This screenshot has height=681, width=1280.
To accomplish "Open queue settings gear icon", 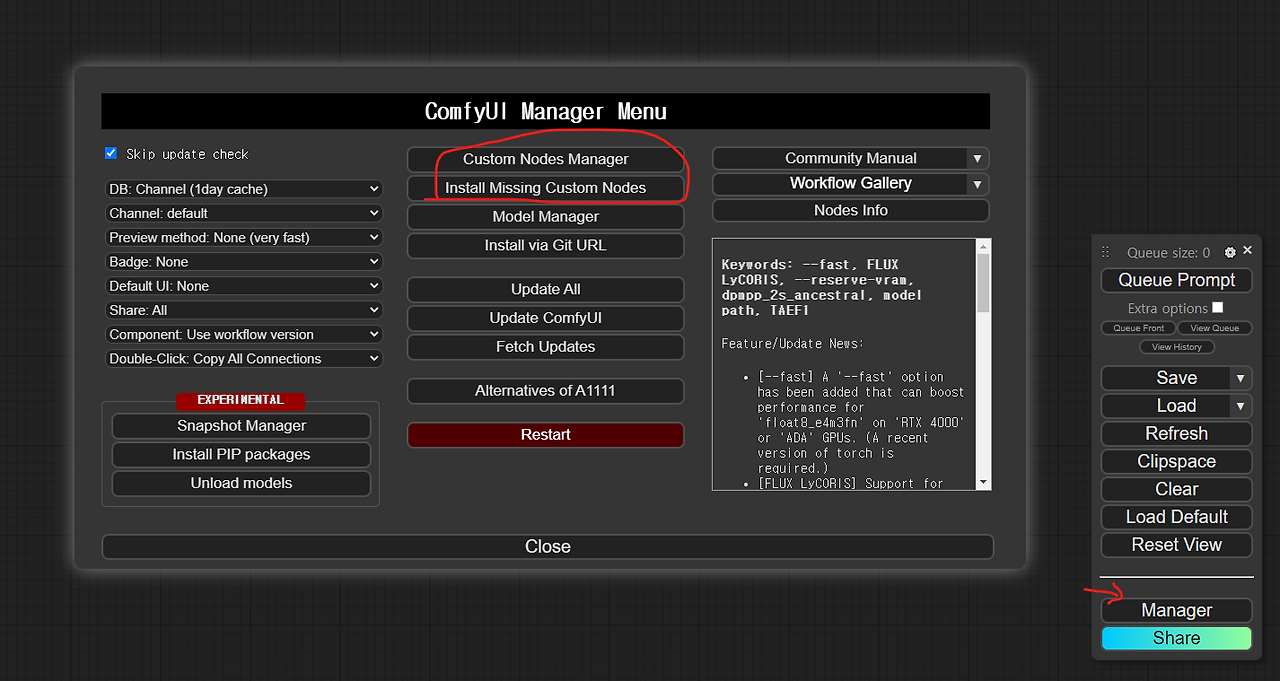I will click(1230, 252).
